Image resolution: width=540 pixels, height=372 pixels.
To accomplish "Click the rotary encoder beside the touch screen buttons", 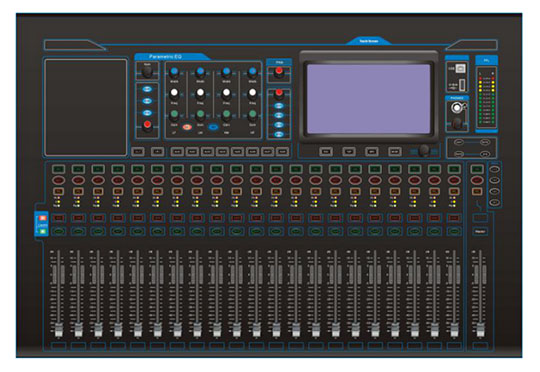I will coord(424,151).
